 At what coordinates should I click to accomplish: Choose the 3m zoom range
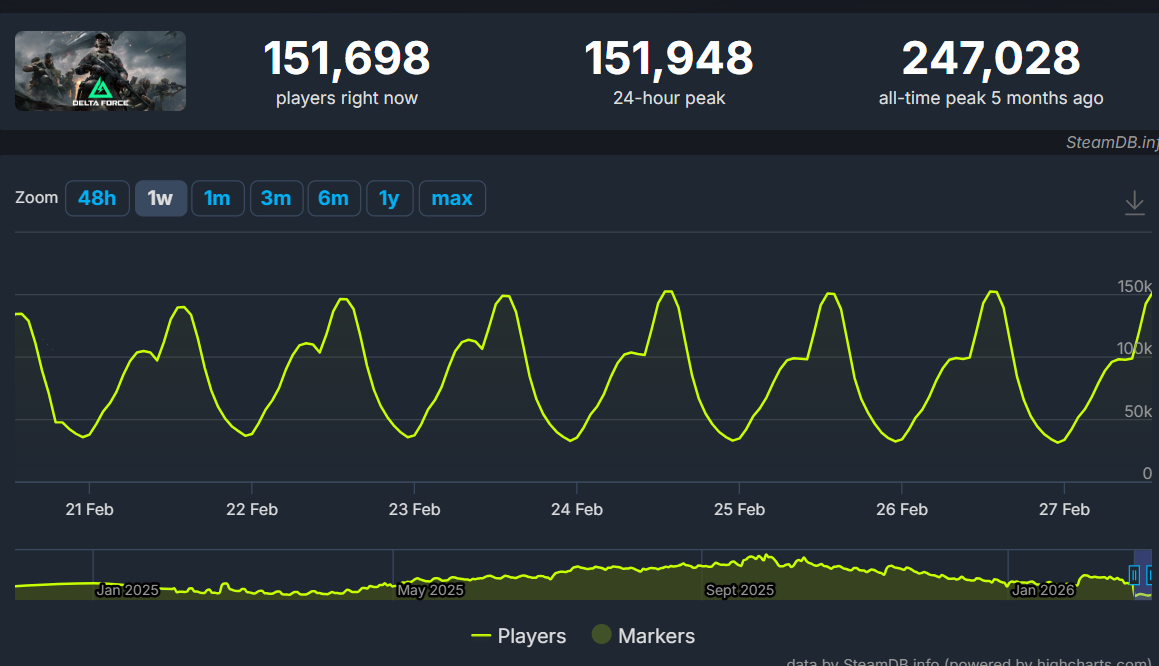[x=276, y=198]
